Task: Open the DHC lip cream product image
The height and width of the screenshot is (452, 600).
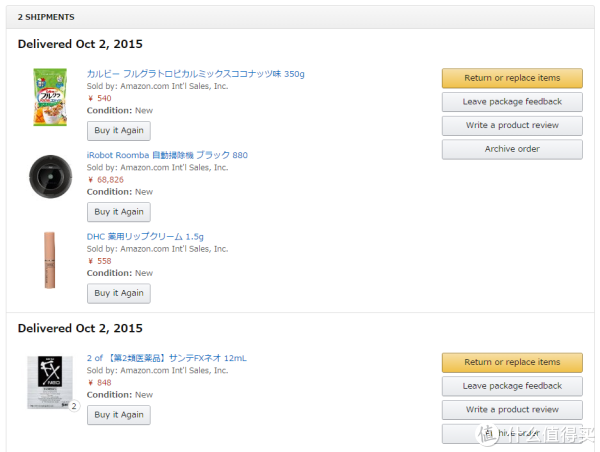Action: point(50,260)
